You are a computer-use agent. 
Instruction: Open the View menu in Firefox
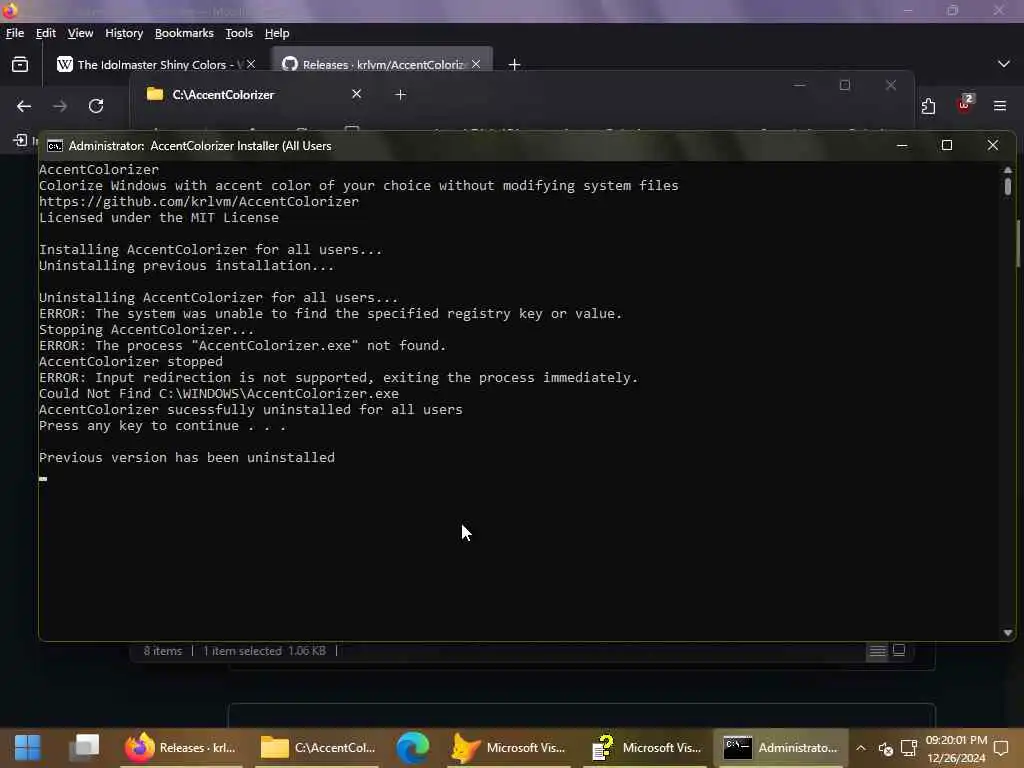pyautogui.click(x=80, y=33)
